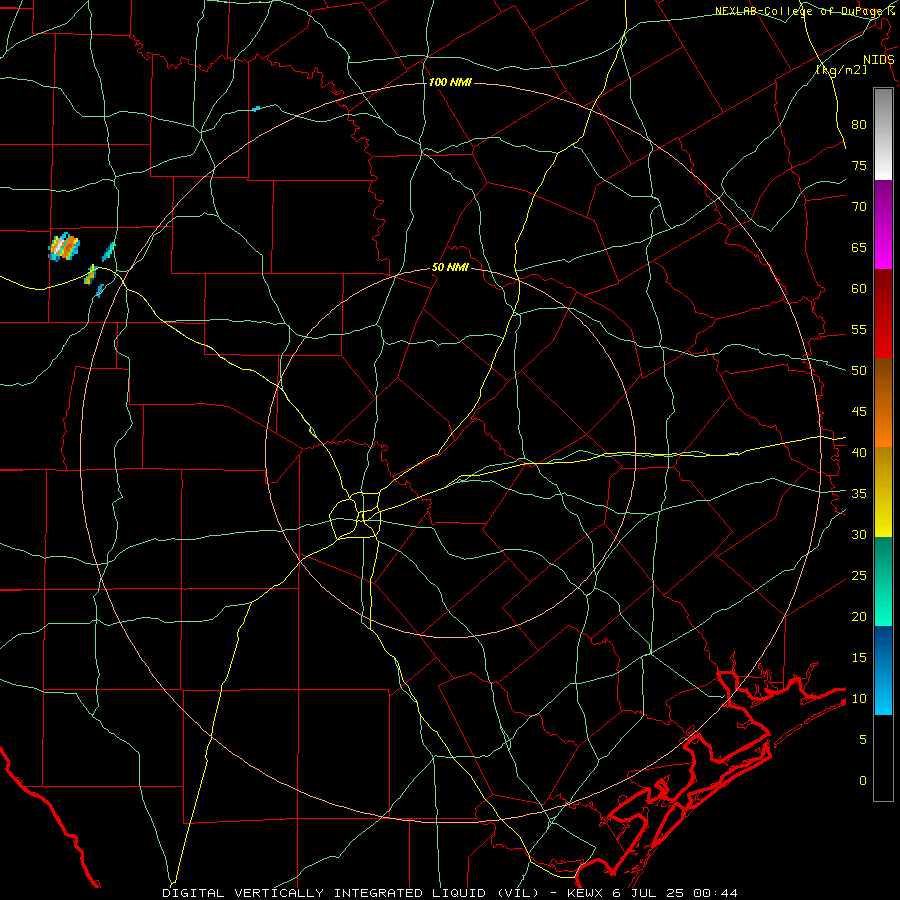Pick the black bottom segment of the color bar

(x=883, y=758)
